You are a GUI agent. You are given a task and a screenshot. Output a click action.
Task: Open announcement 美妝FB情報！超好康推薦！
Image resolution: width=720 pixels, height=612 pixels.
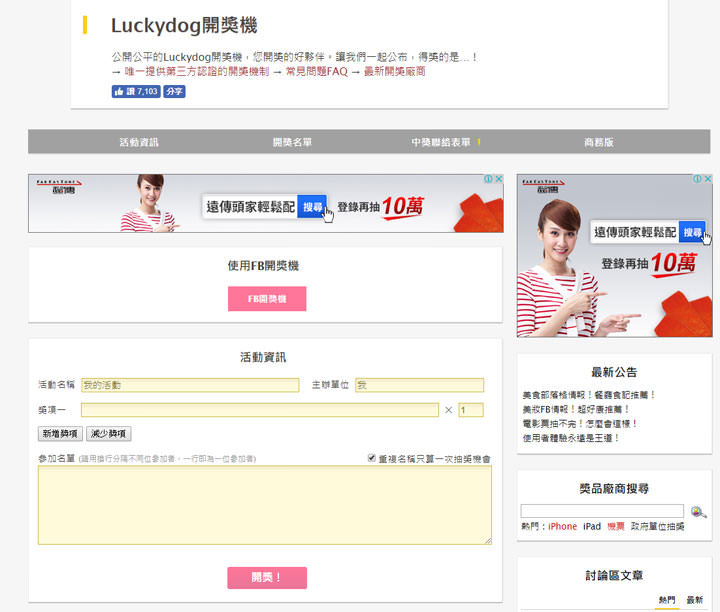coord(576,409)
